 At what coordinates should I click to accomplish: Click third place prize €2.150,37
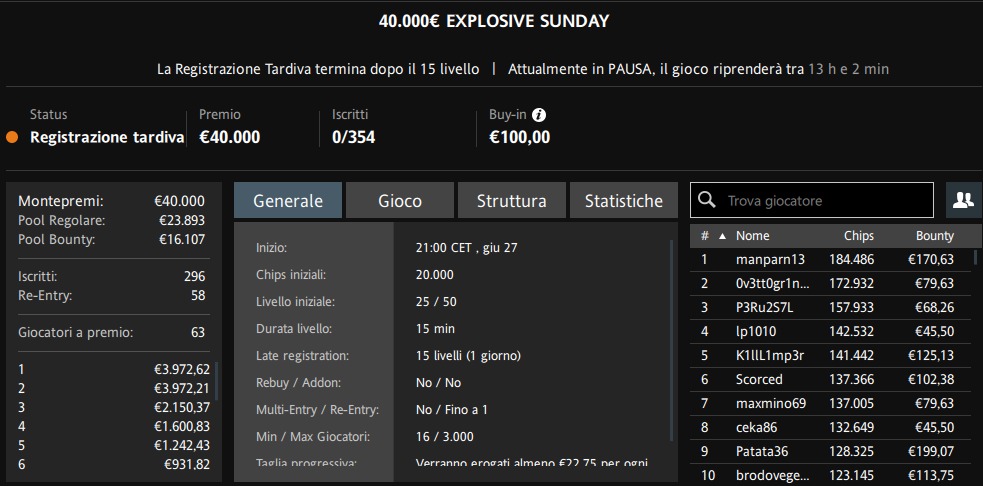pos(182,408)
